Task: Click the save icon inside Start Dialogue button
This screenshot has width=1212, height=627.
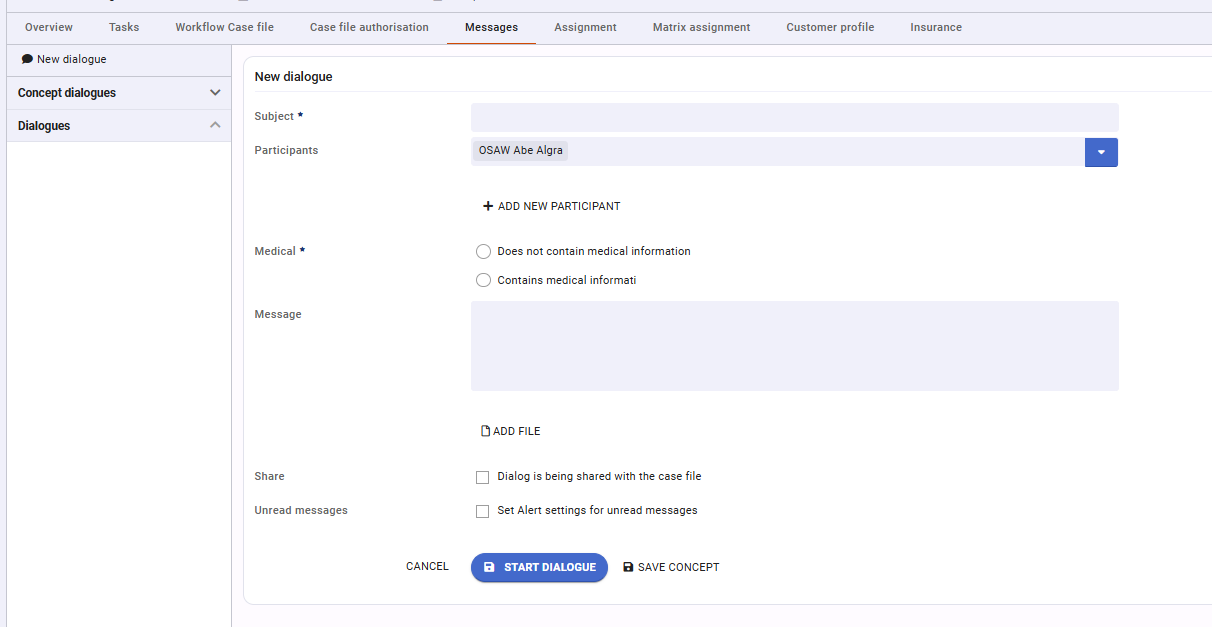Action: [x=489, y=567]
